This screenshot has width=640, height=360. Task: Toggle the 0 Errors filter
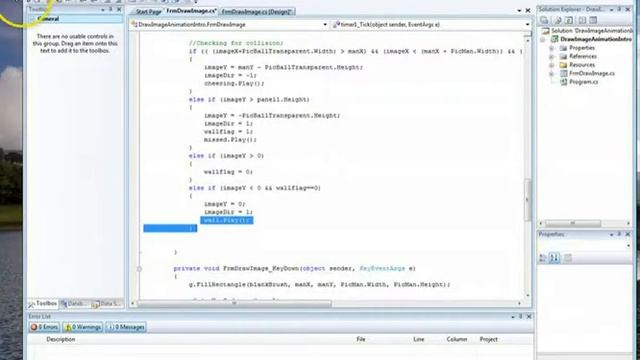[44, 327]
